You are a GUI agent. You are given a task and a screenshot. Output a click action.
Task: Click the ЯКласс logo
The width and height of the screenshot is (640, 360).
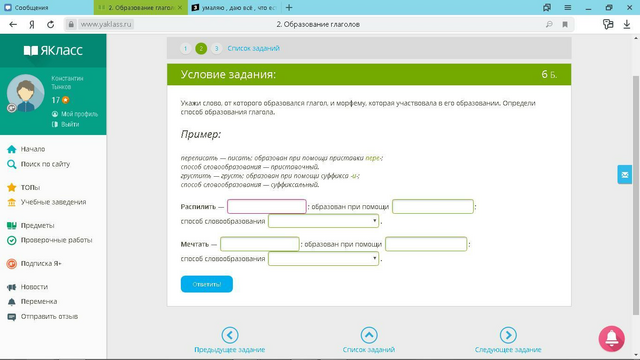click(53, 50)
